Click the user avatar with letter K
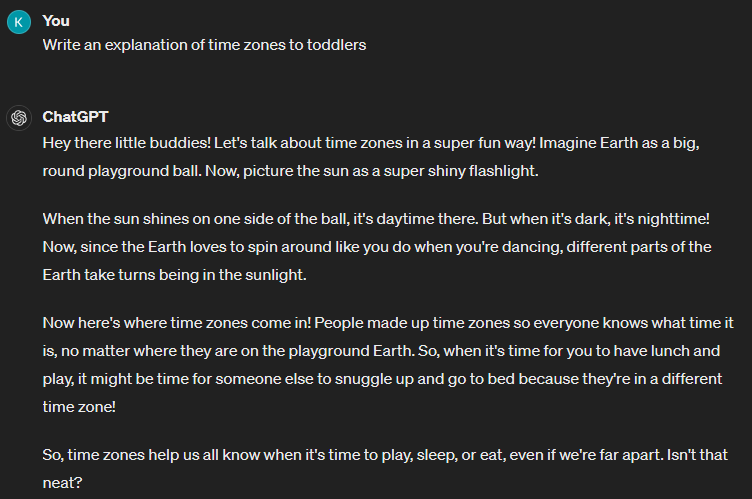 coord(19,22)
